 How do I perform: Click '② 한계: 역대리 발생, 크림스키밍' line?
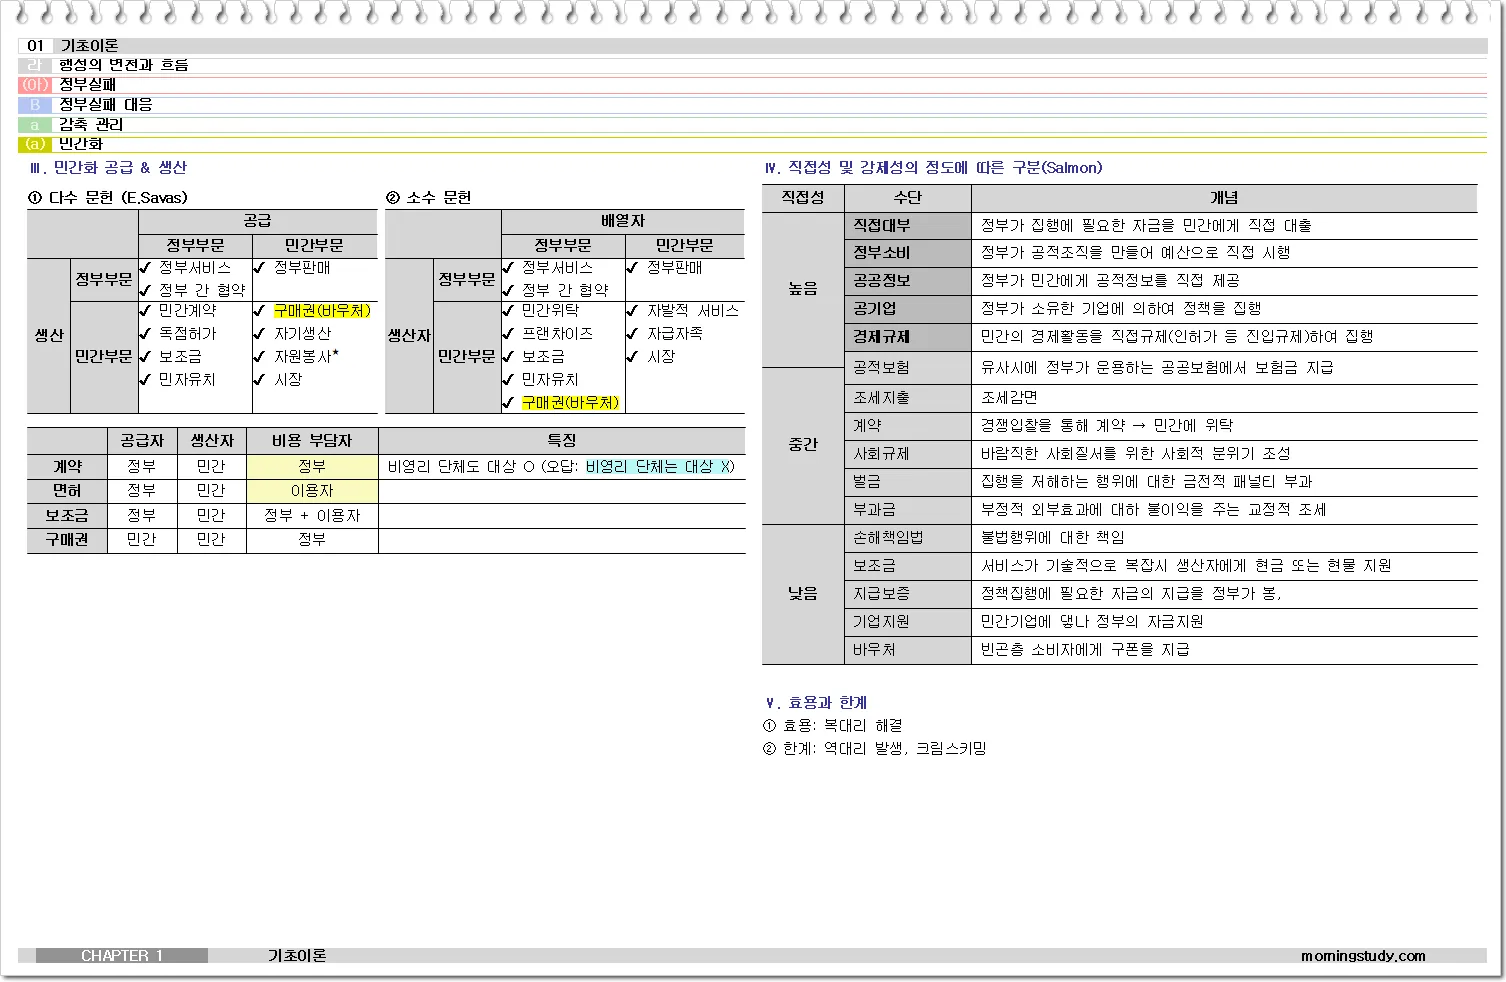click(x=874, y=749)
